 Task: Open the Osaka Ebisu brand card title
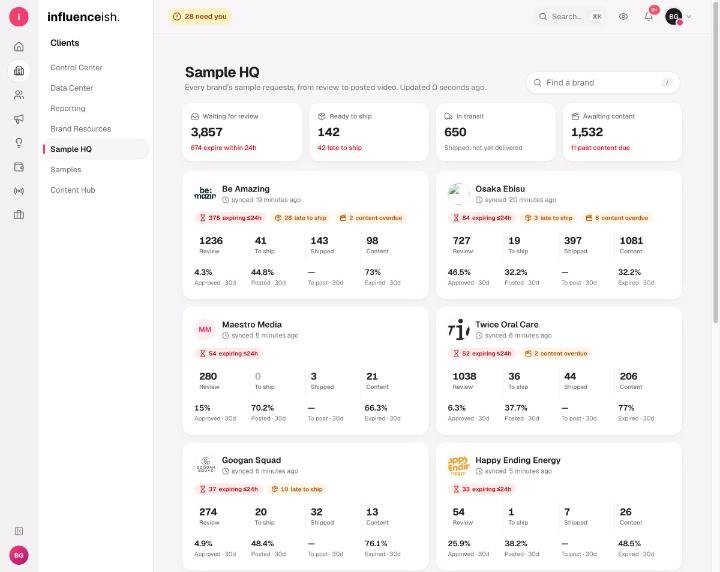point(500,189)
